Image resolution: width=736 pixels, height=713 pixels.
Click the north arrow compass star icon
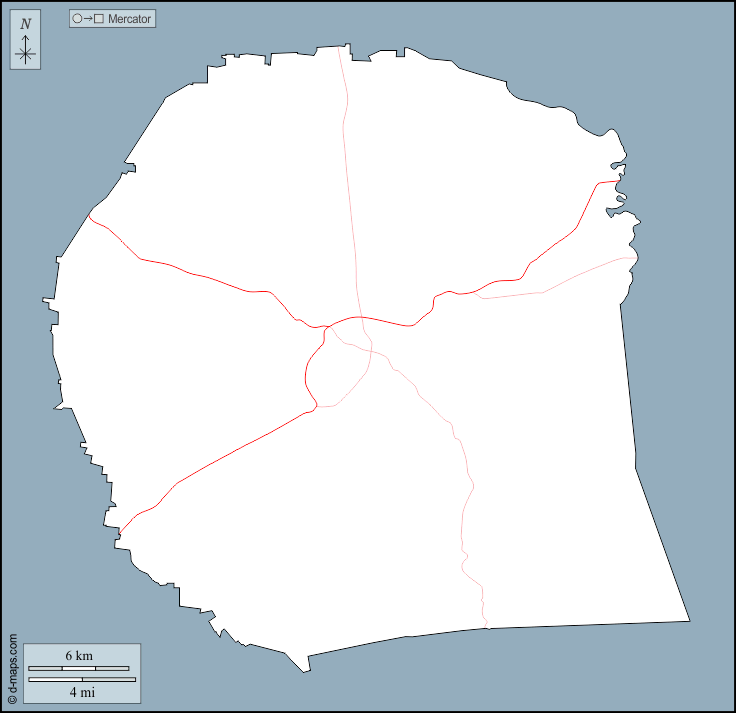tap(26, 54)
